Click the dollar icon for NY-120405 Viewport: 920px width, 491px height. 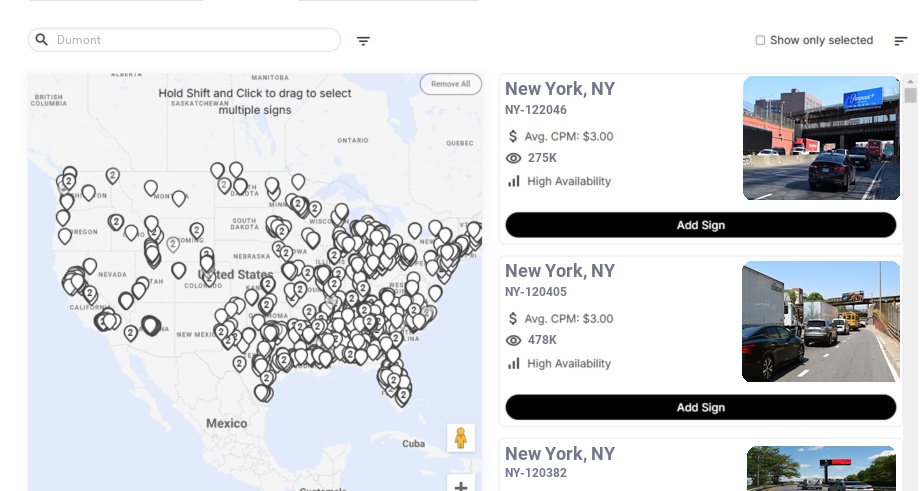tap(513, 318)
